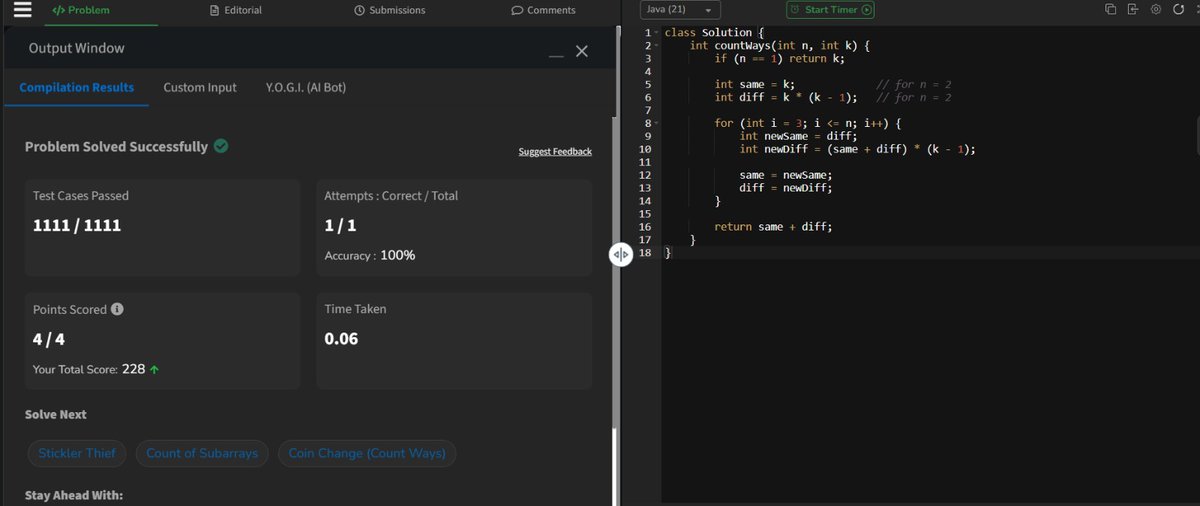
Task: Close the Output Window
Action: tap(582, 51)
